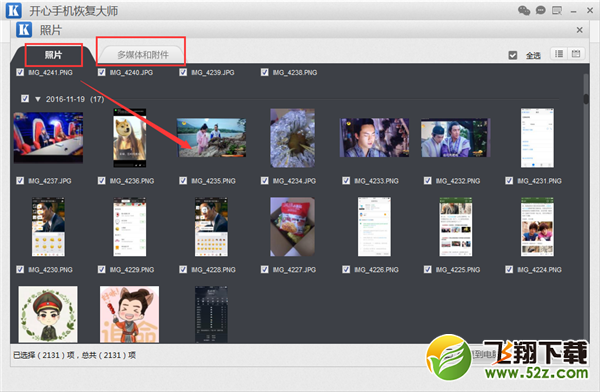The image size is (600, 392).
Task: Open thumbnail above IMG_4224.PNG showing two kids
Action: click(x=537, y=227)
